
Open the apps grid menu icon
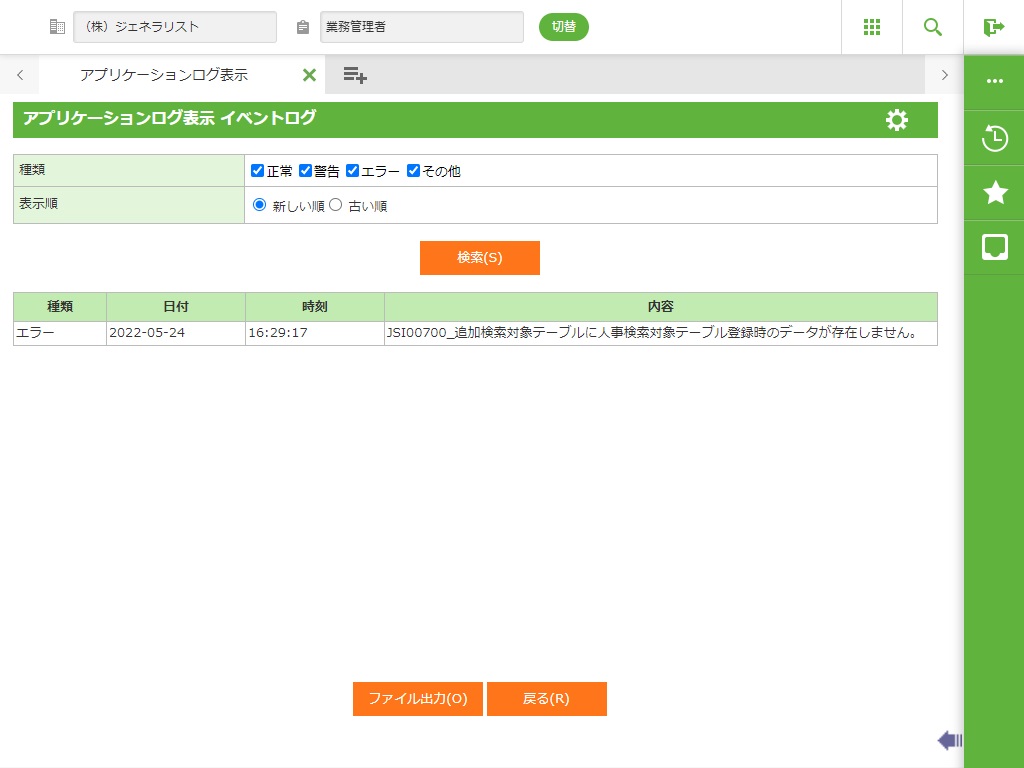pos(871,27)
